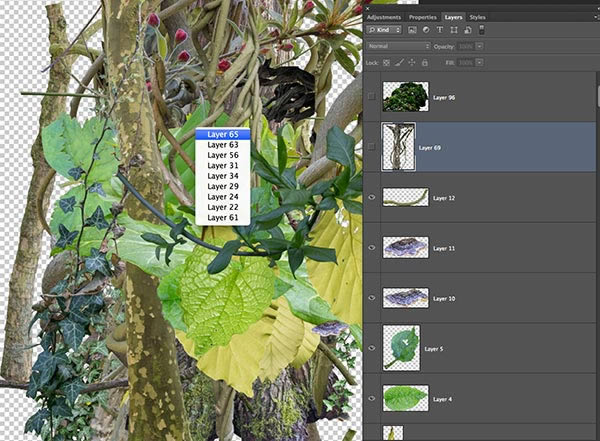The image size is (600, 441).
Task: Switch to the Adjustments tab
Action: coord(384,17)
